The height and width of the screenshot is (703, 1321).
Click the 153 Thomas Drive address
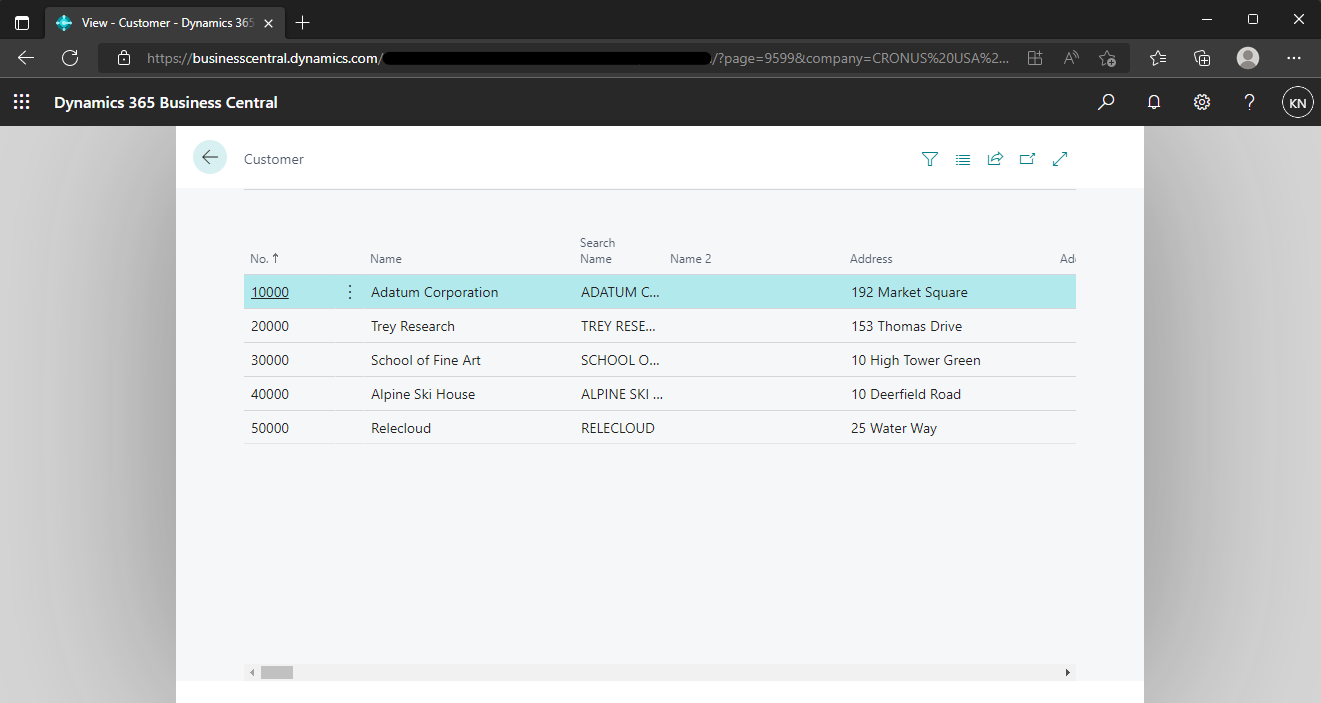(906, 326)
